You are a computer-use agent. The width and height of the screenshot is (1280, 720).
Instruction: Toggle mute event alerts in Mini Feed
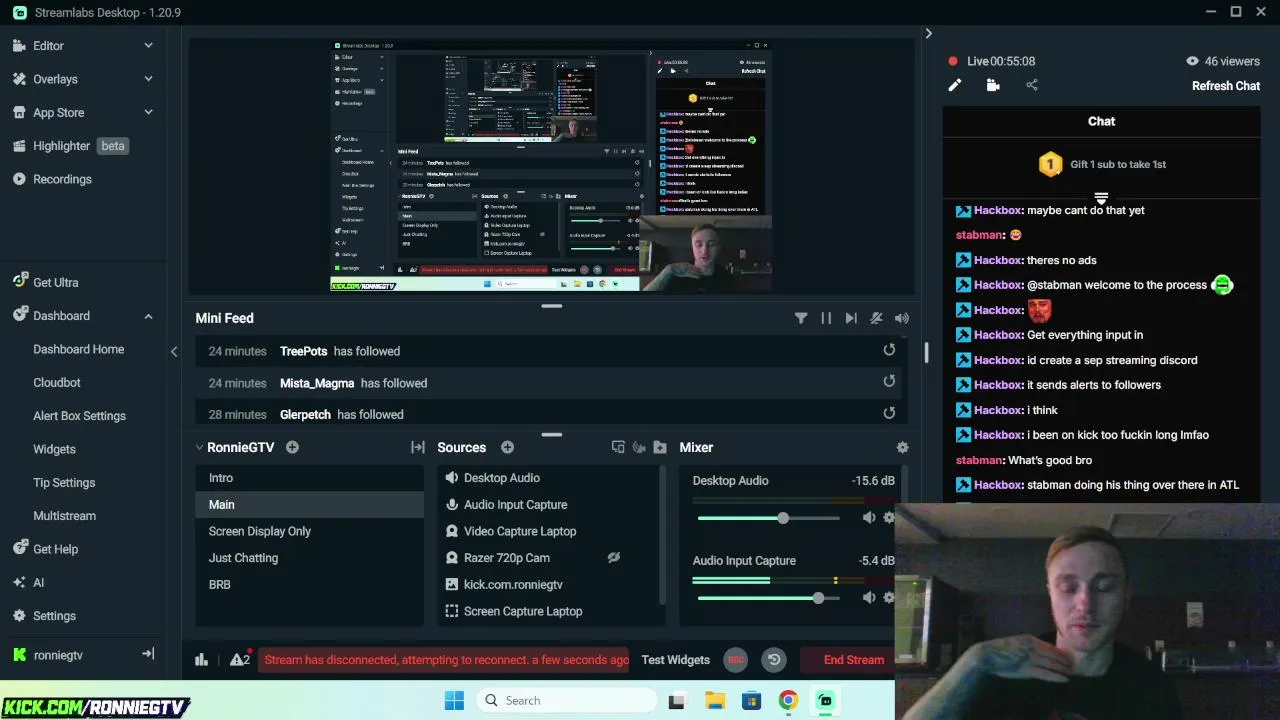(x=876, y=318)
